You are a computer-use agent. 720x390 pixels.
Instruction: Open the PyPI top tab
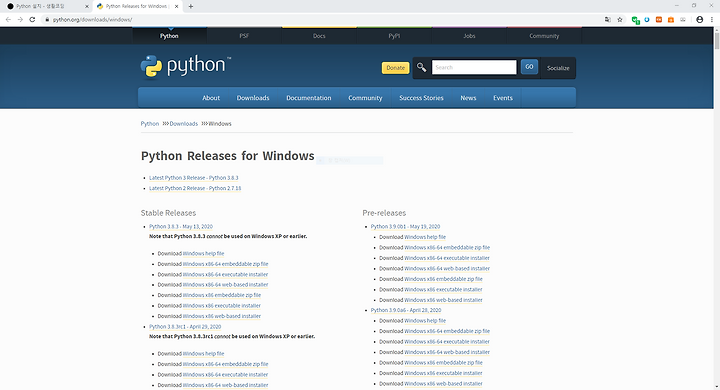[394, 36]
